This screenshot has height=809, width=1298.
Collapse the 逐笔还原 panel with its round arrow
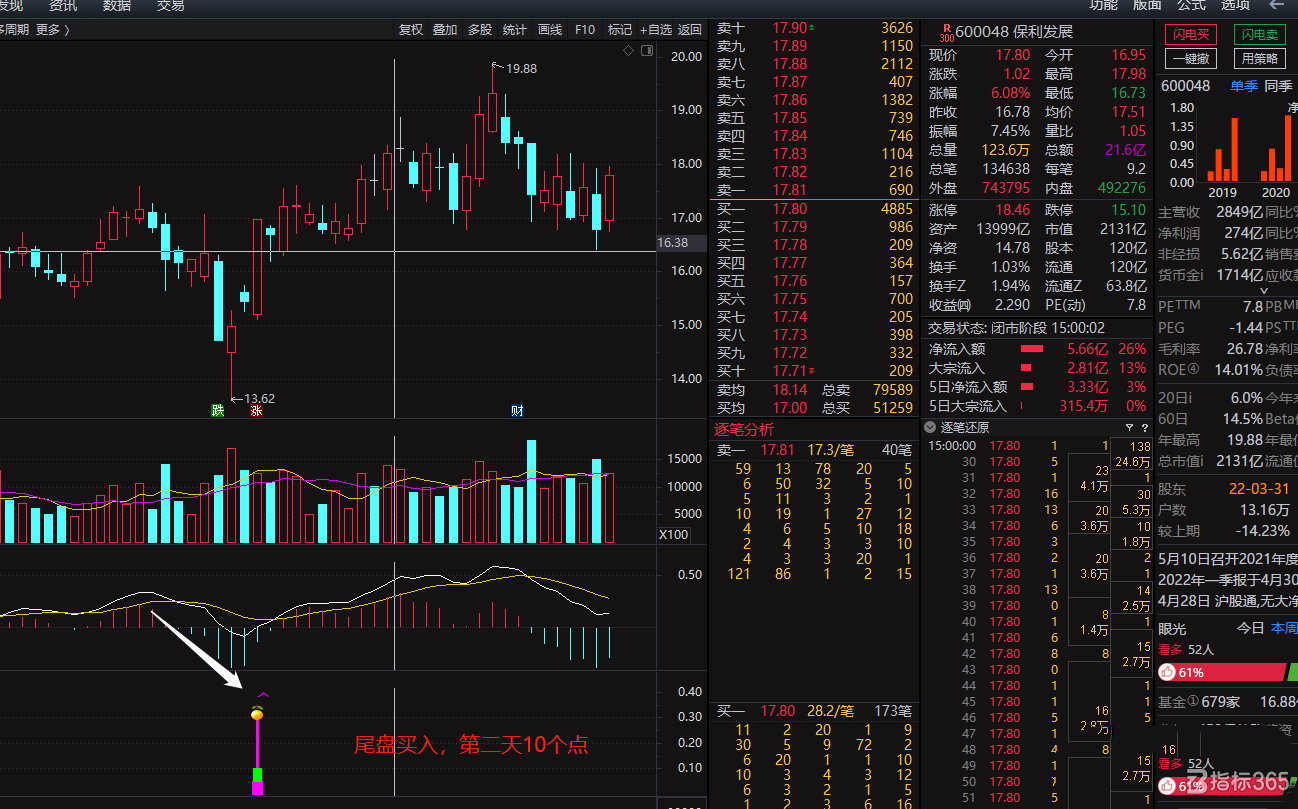click(x=930, y=427)
